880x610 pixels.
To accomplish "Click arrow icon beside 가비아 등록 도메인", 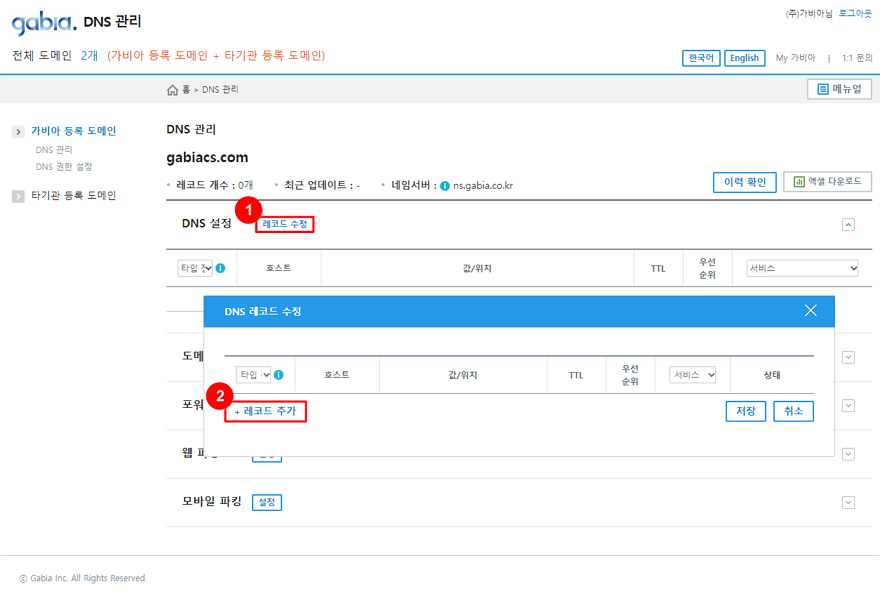I will point(18,132).
